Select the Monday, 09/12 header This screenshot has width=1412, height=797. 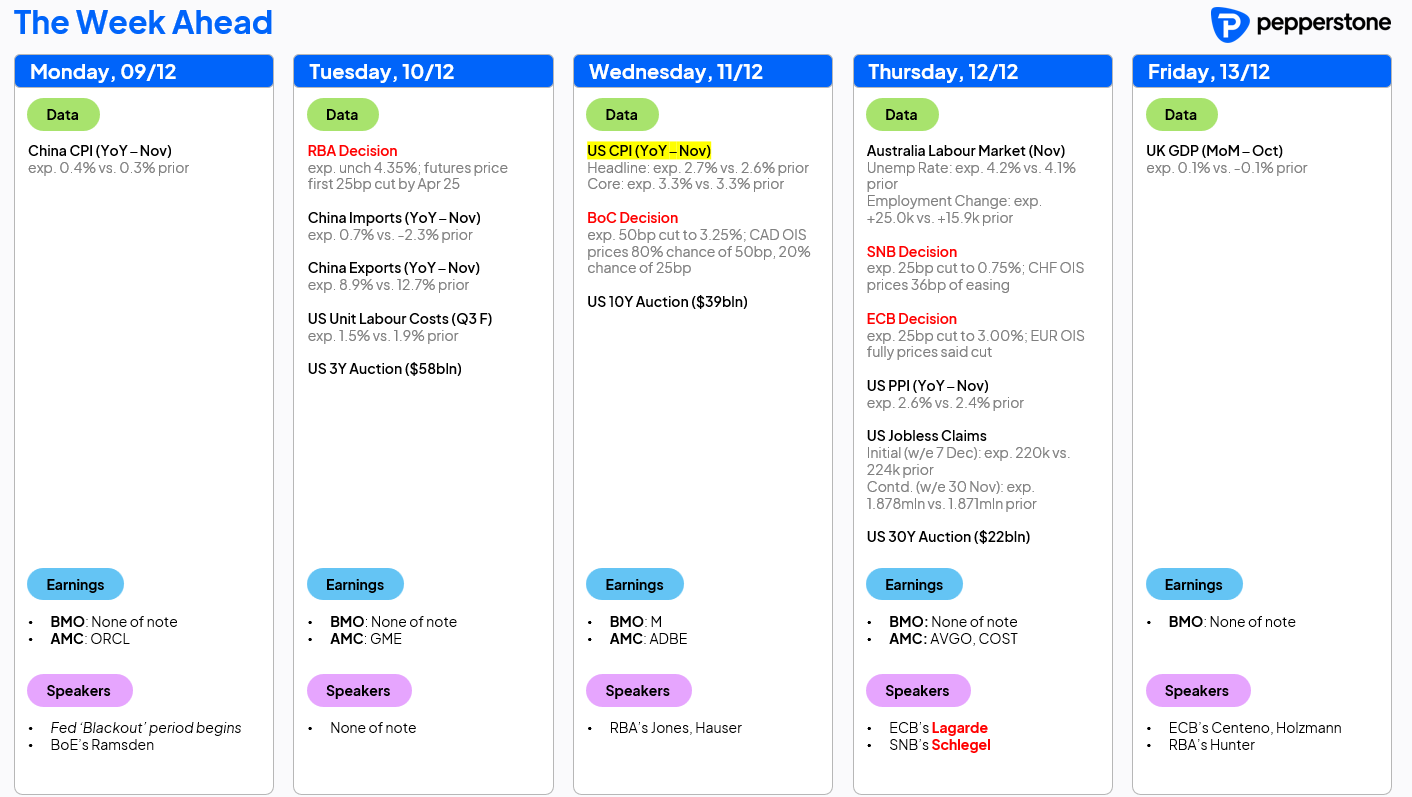(x=144, y=72)
